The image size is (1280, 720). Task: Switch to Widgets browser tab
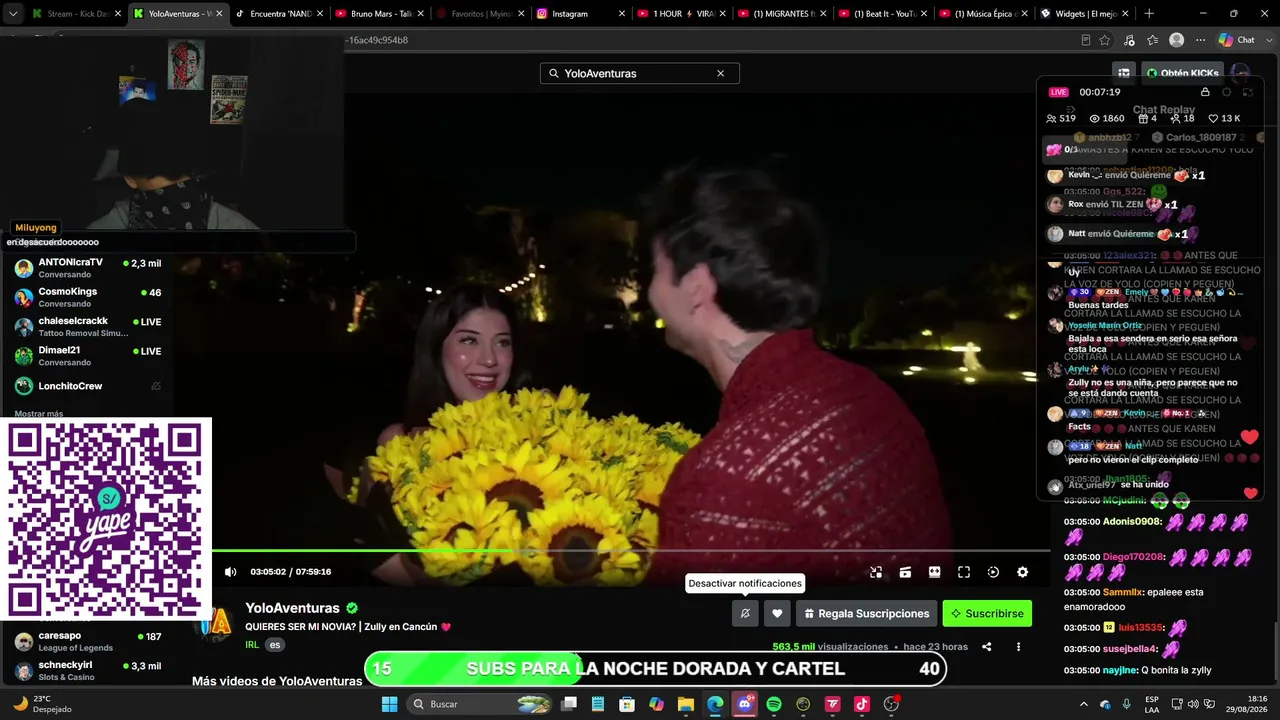coord(1083,14)
